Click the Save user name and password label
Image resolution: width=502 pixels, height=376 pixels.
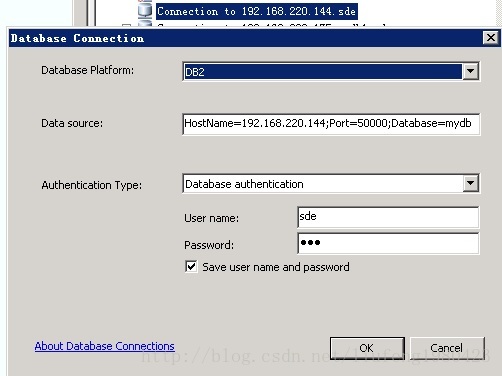point(276,267)
